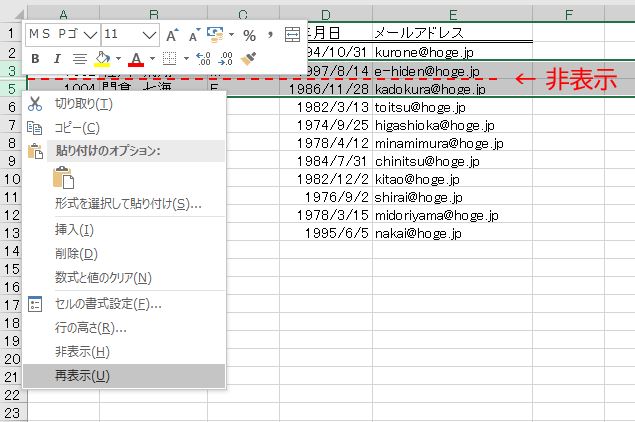Open the font color dropdown arrow
635x422 pixels.
coord(152,59)
